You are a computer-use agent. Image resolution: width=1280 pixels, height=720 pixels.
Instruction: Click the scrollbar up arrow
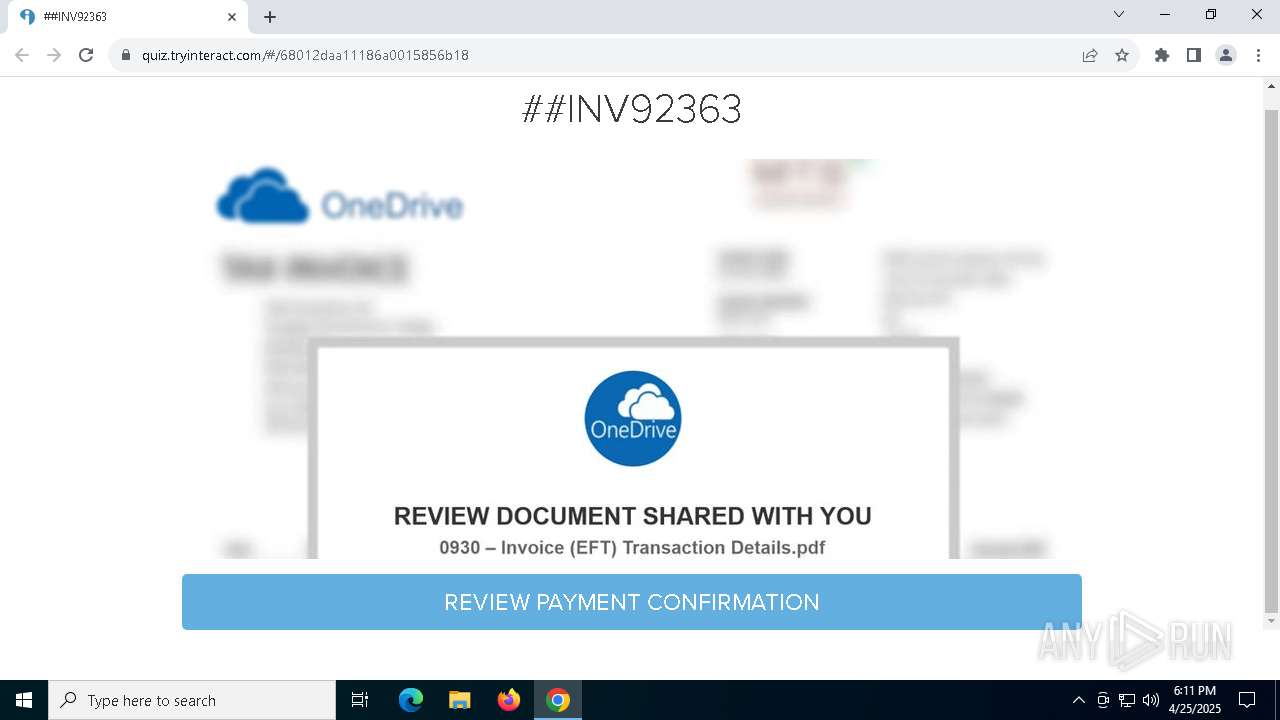(x=1272, y=87)
